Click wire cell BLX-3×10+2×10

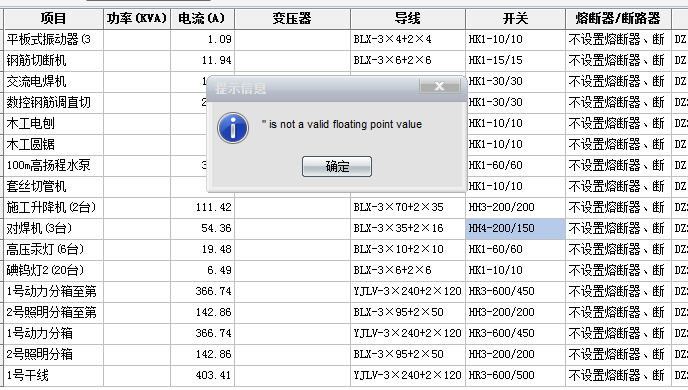408,250
